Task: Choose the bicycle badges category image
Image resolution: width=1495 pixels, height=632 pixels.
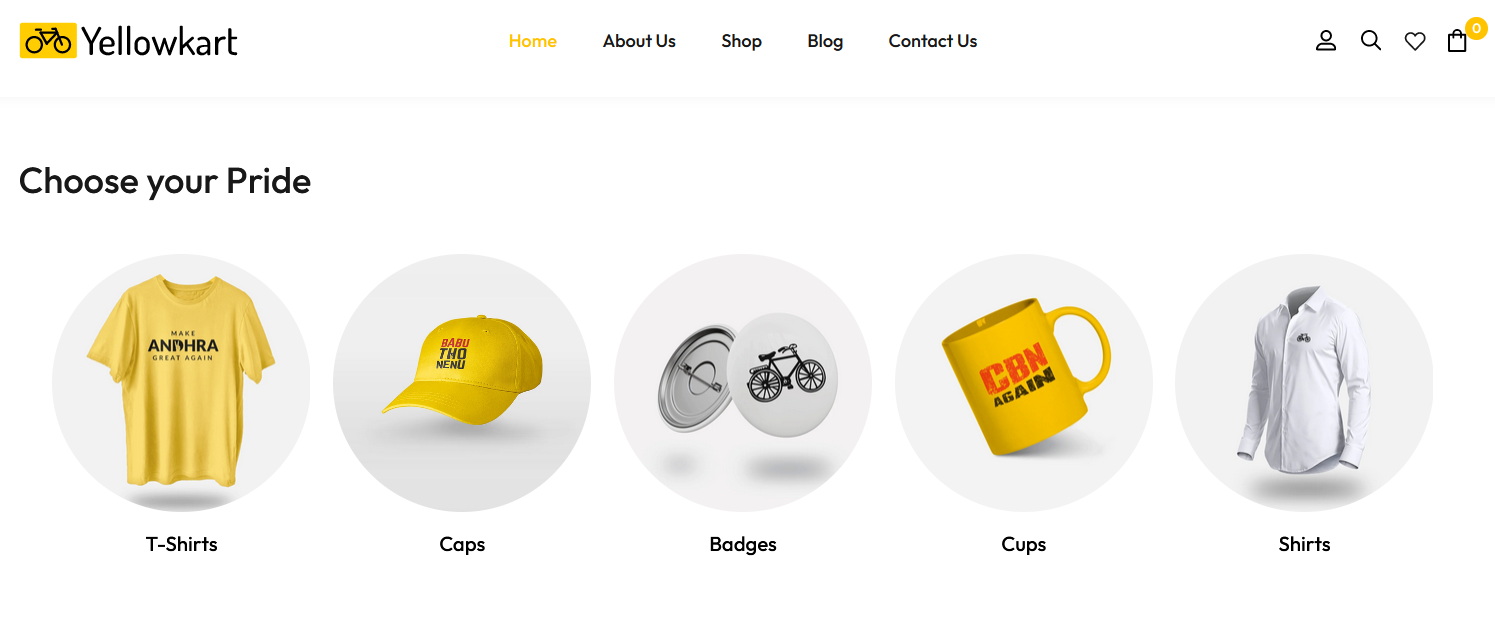Action: click(743, 383)
